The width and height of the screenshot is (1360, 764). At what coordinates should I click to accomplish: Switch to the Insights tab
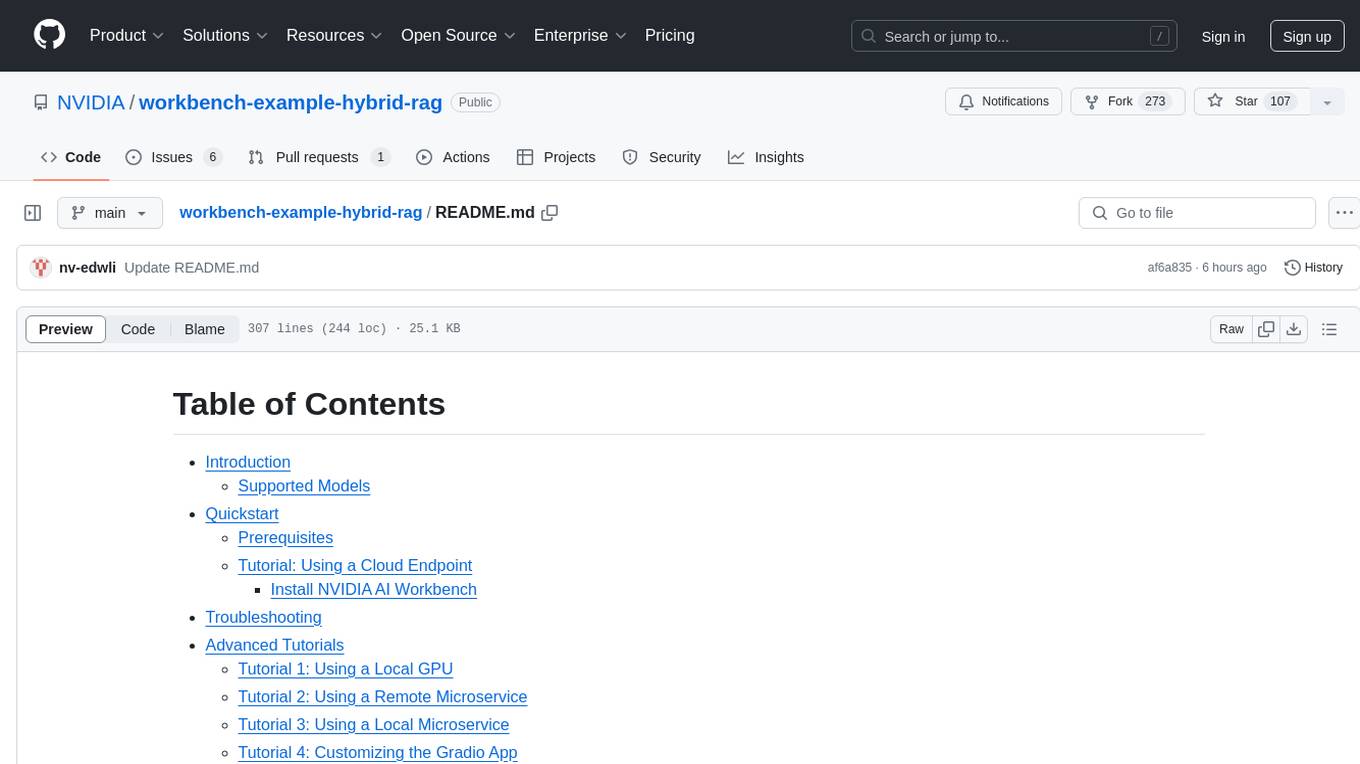pos(766,157)
